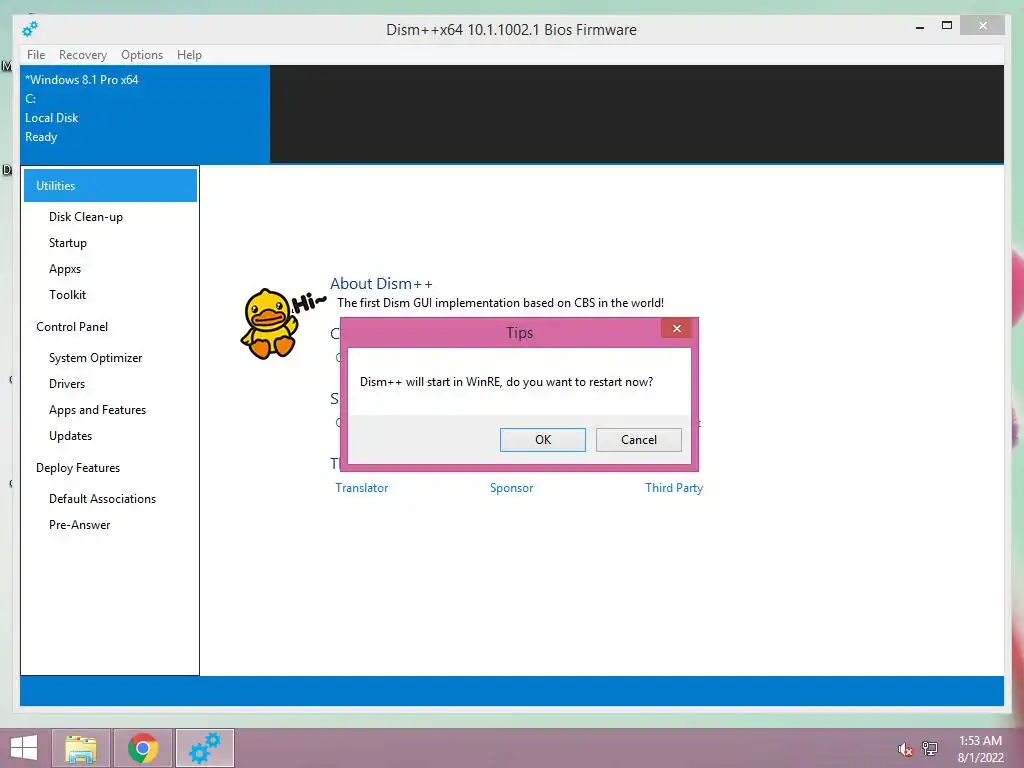Open Default Associations
The image size is (1024, 768).
tap(103, 499)
